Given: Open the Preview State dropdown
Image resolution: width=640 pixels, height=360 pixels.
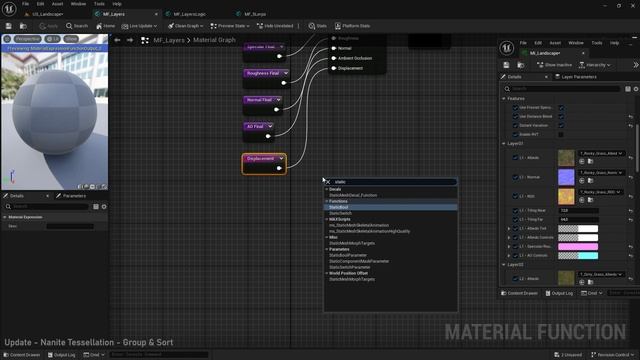Looking at the screenshot, I should point(230,26).
